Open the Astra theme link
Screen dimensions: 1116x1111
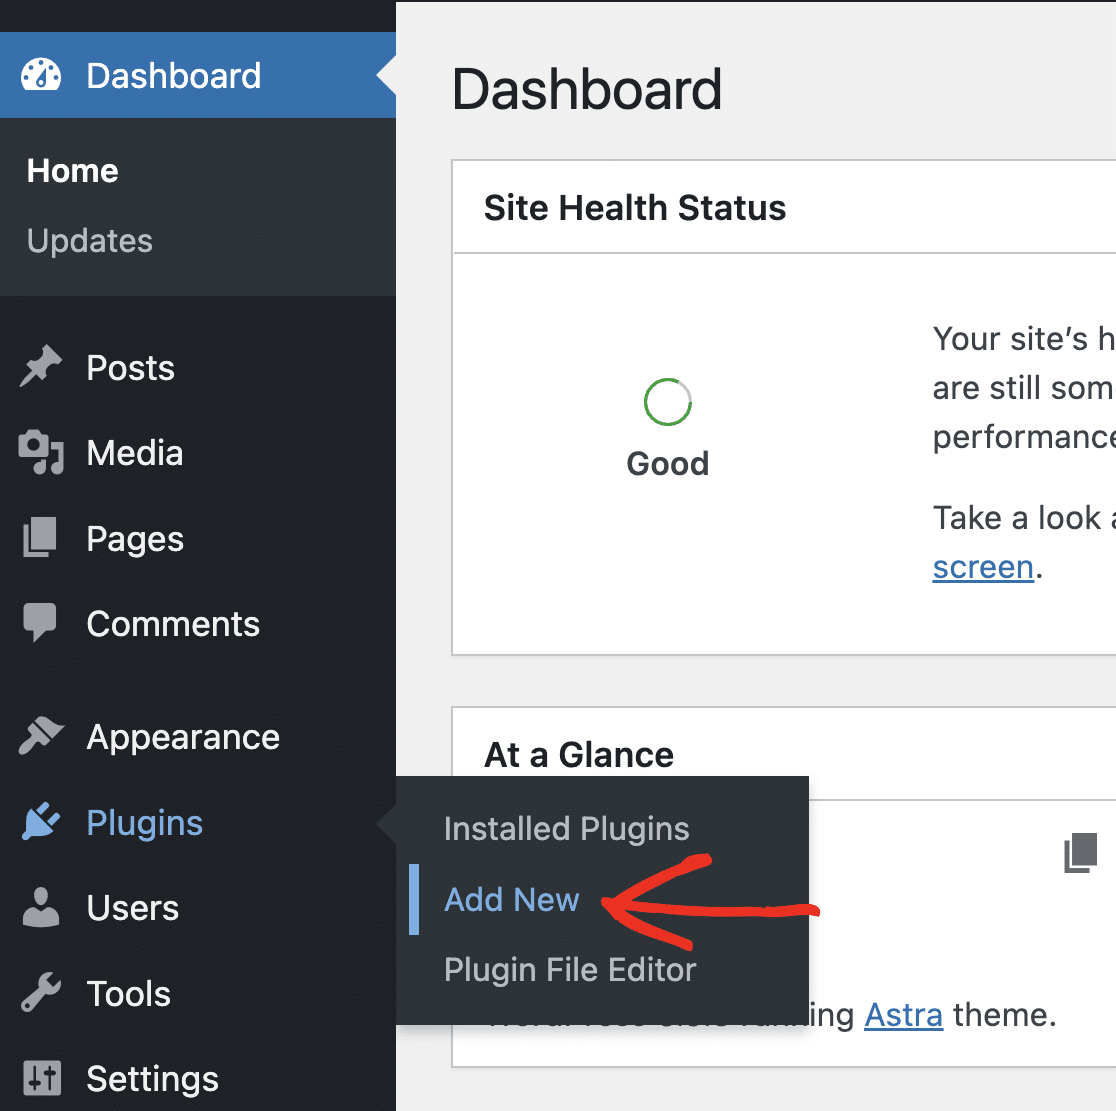click(x=903, y=1015)
